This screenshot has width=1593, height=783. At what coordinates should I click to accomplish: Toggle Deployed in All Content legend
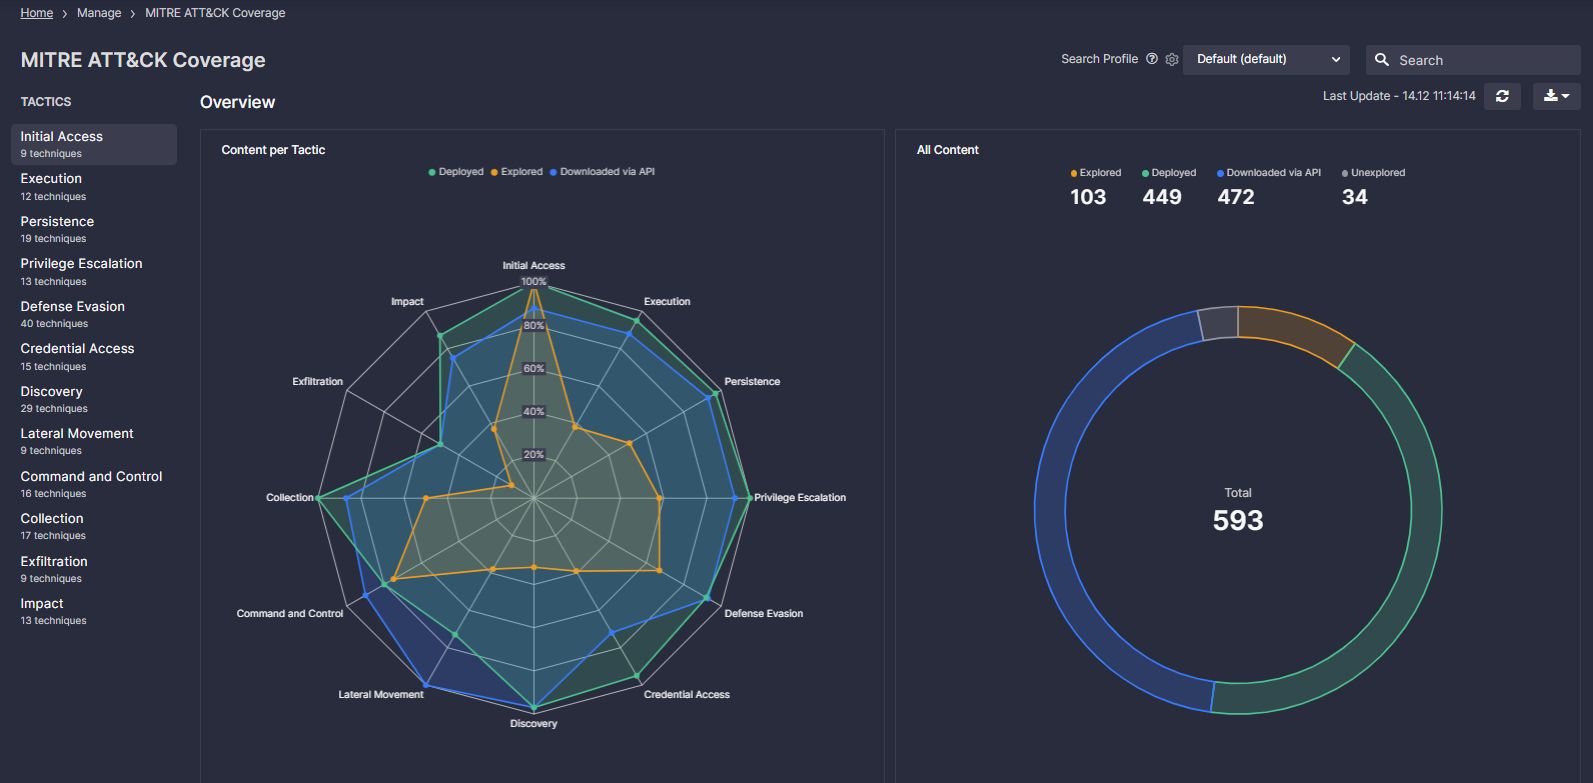click(1169, 173)
